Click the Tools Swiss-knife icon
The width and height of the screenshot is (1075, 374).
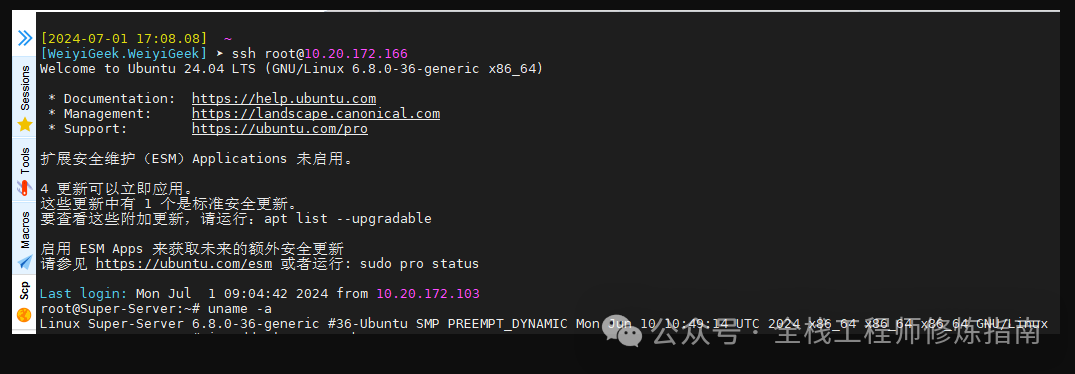pyautogui.click(x=25, y=186)
